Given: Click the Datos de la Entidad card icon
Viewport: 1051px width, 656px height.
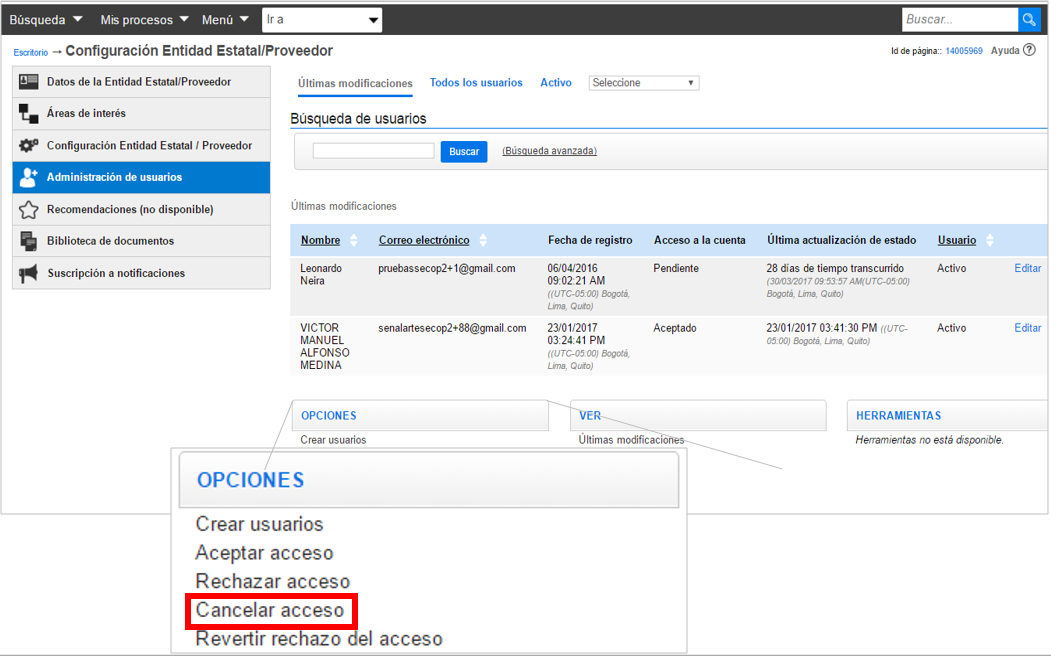Looking at the screenshot, I should tap(29, 82).
